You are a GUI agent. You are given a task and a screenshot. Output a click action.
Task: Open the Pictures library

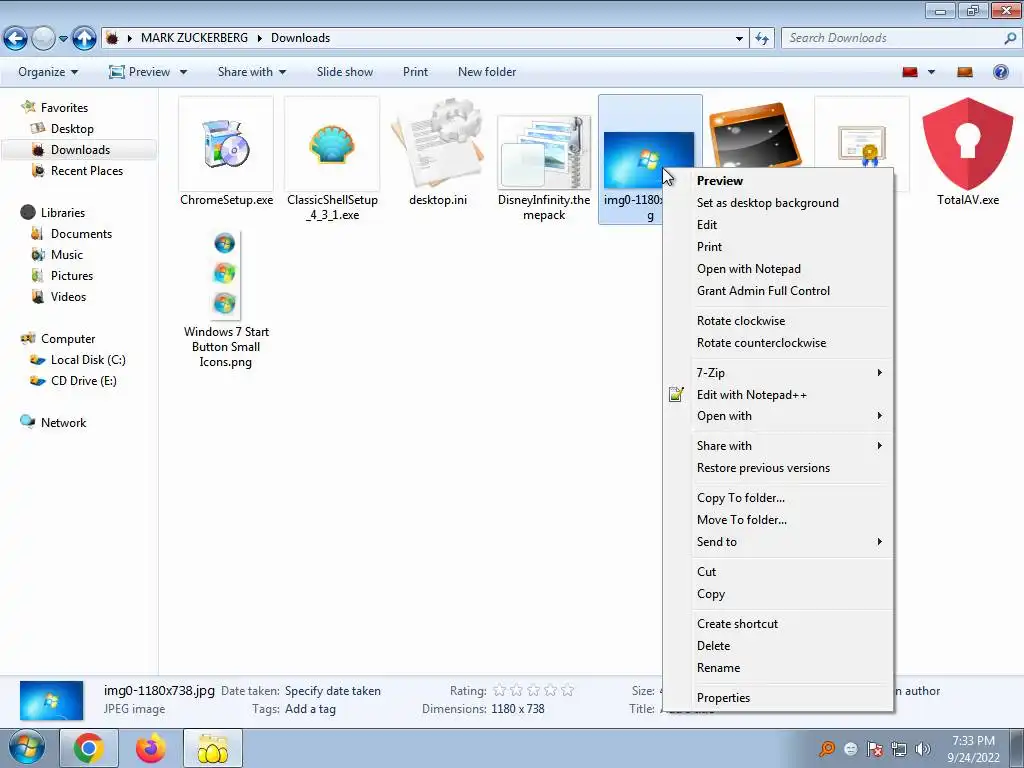72,276
